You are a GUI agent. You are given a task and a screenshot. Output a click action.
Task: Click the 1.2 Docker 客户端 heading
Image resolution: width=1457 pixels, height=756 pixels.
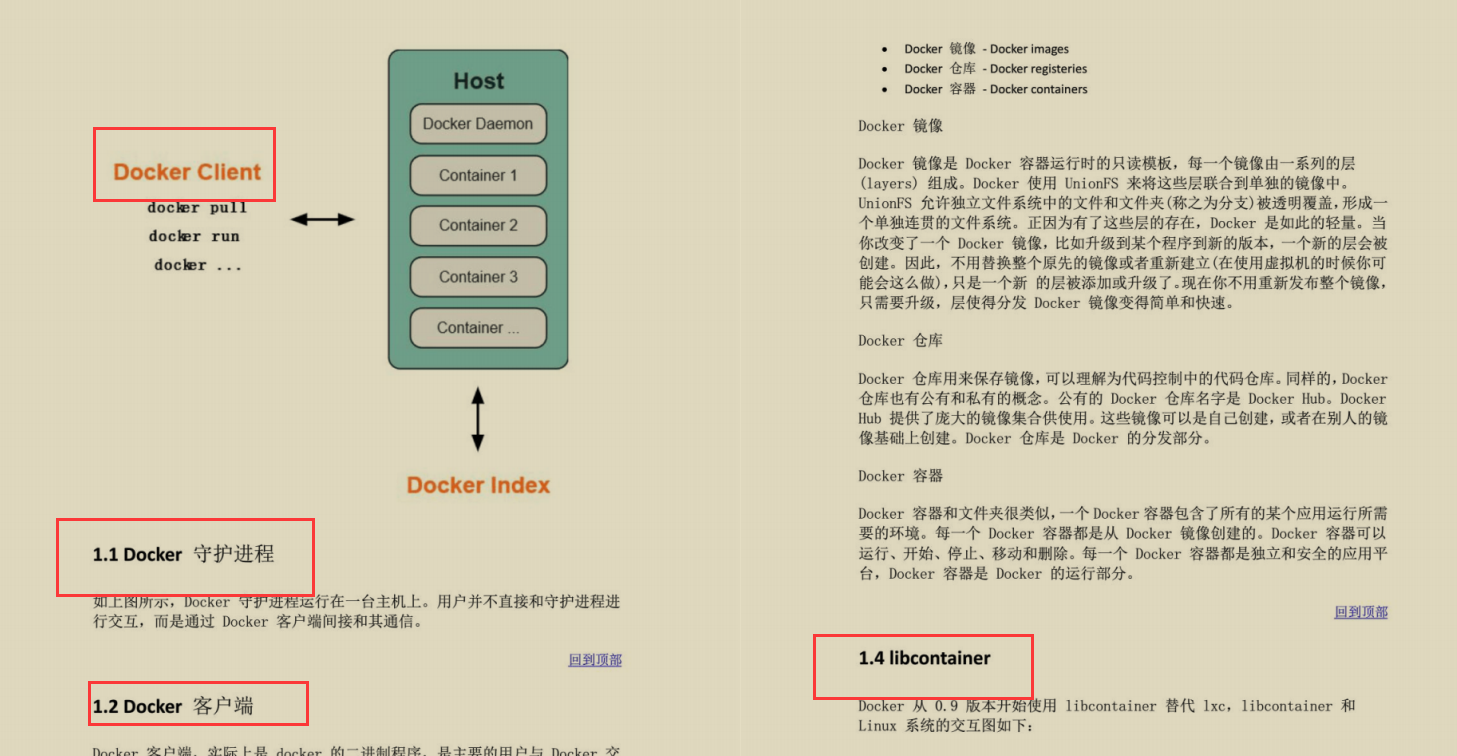pos(173,706)
